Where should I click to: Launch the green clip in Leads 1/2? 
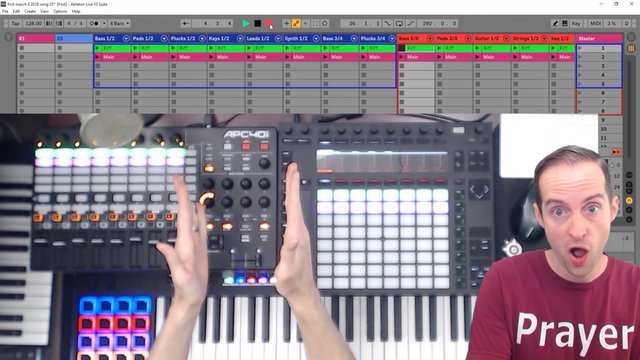[249, 48]
